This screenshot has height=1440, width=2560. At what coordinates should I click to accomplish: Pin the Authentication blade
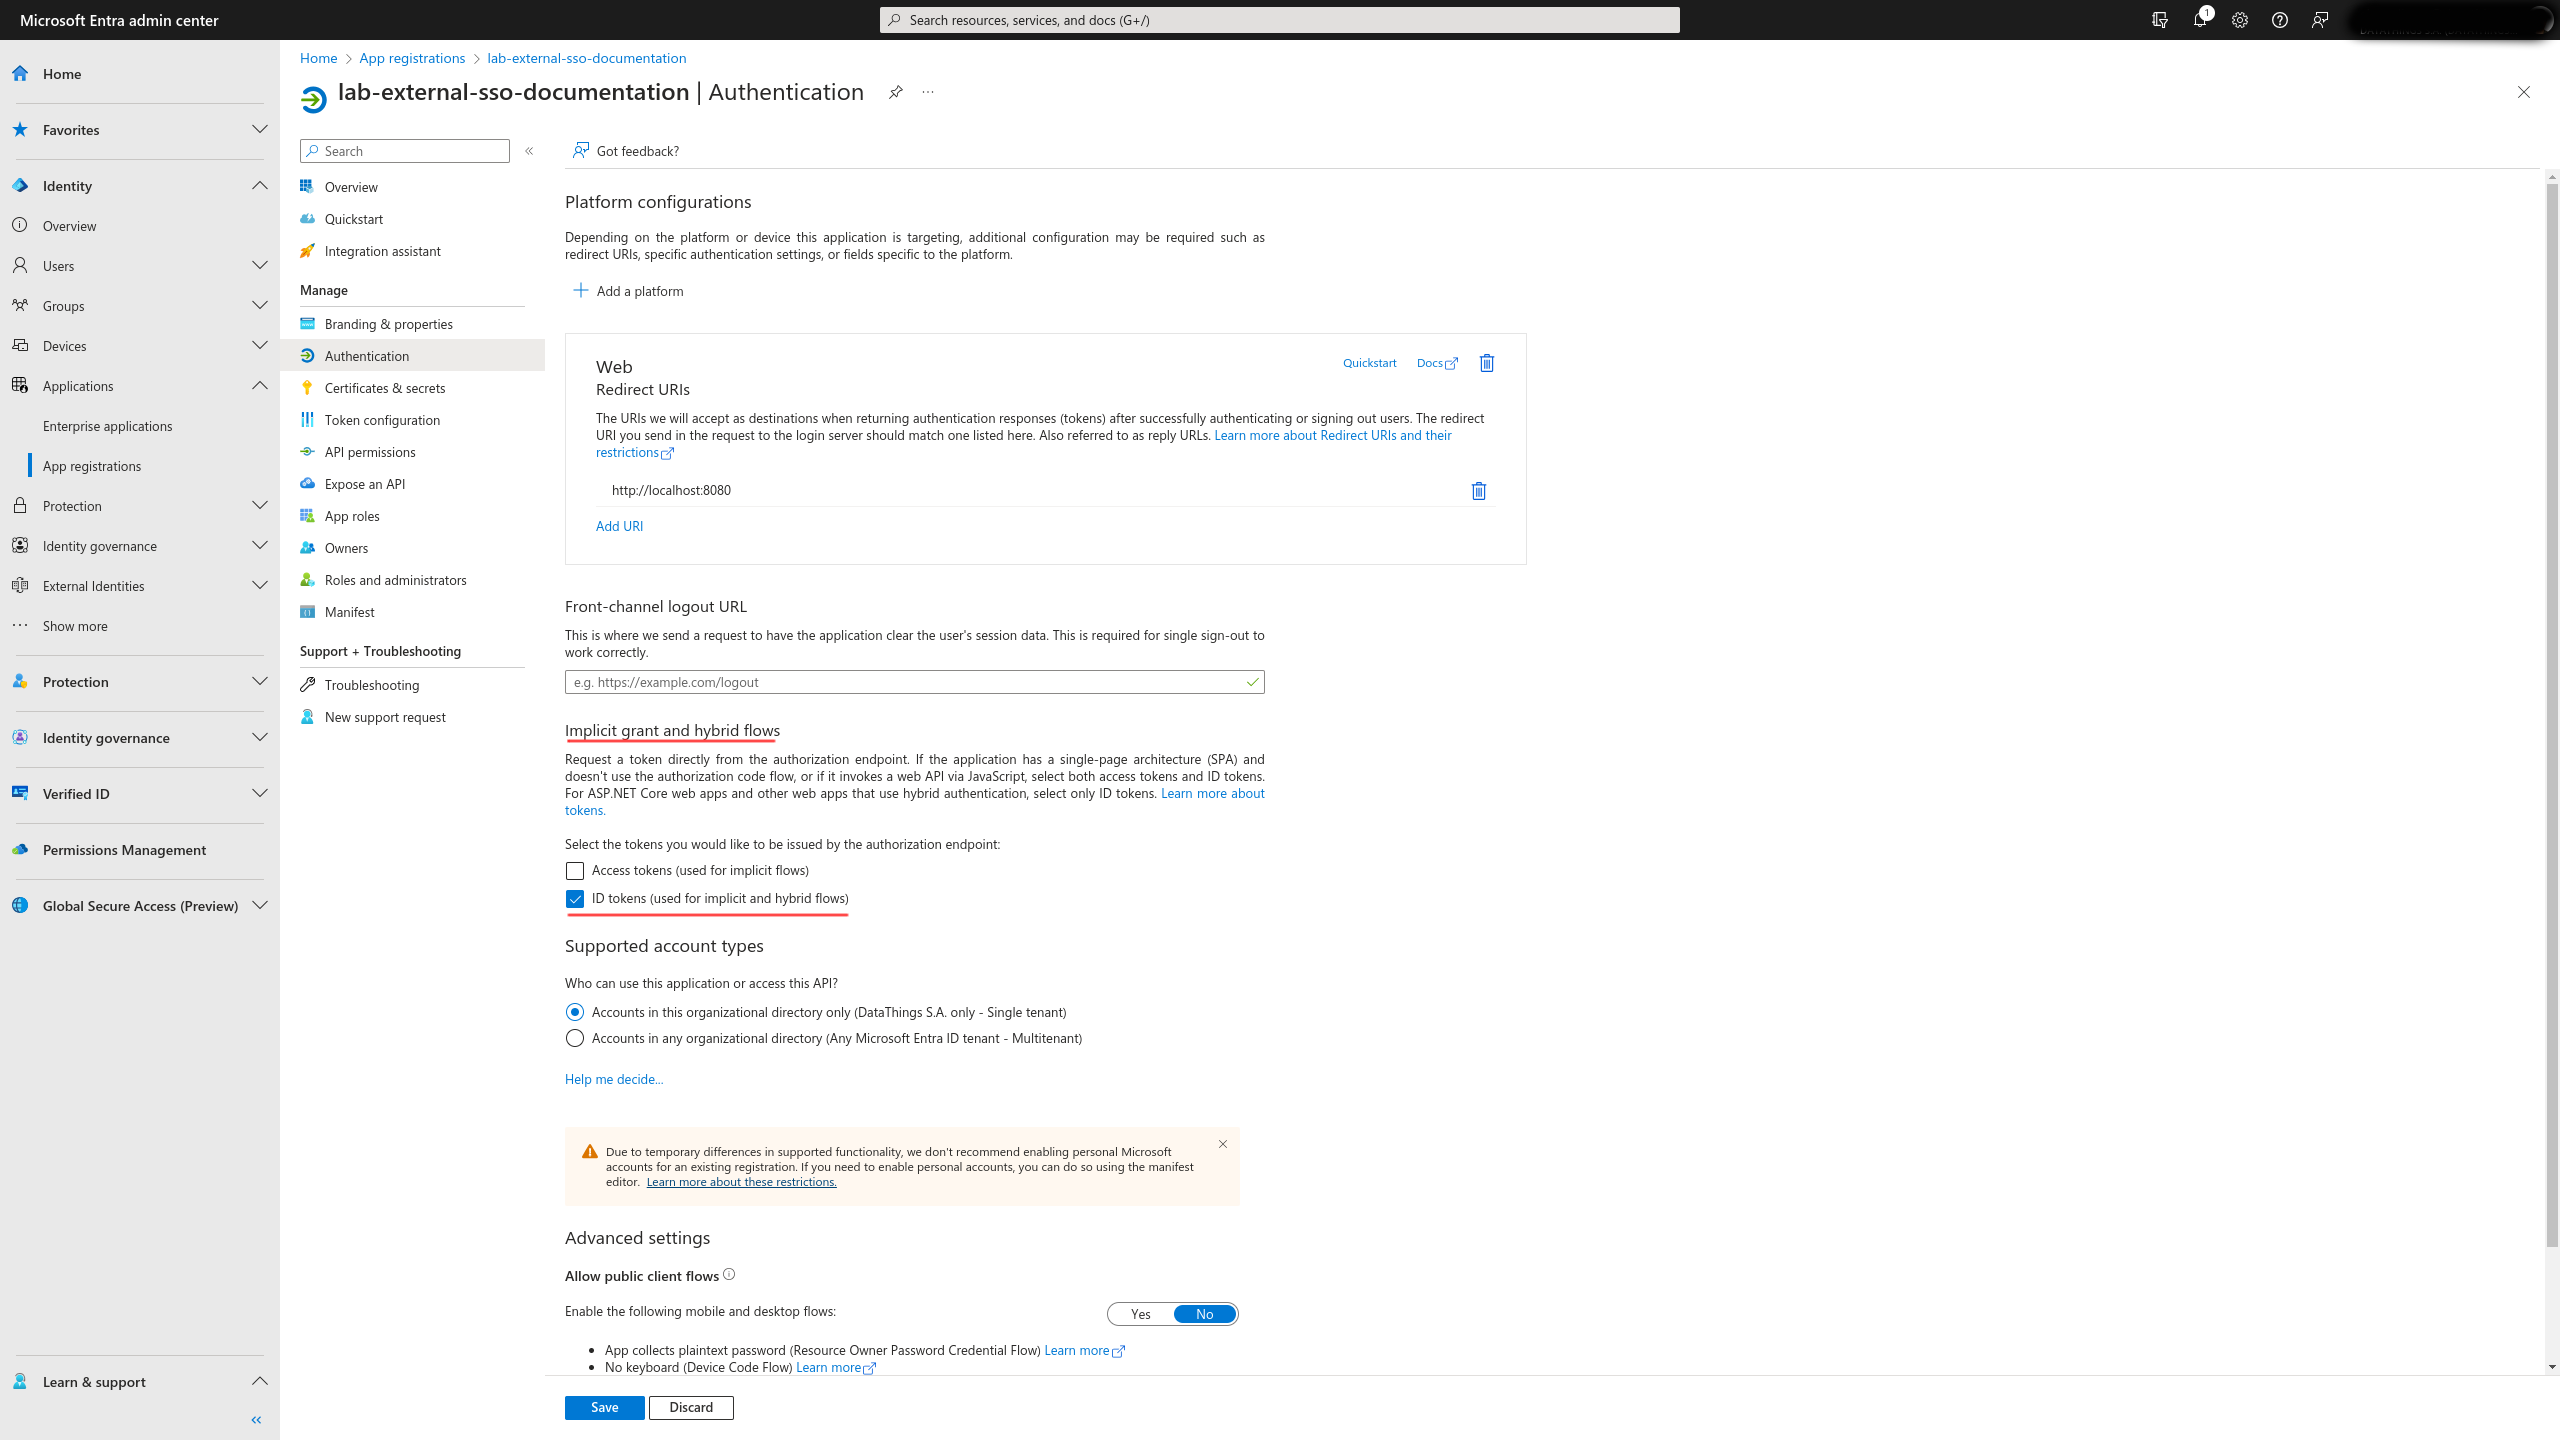click(896, 92)
